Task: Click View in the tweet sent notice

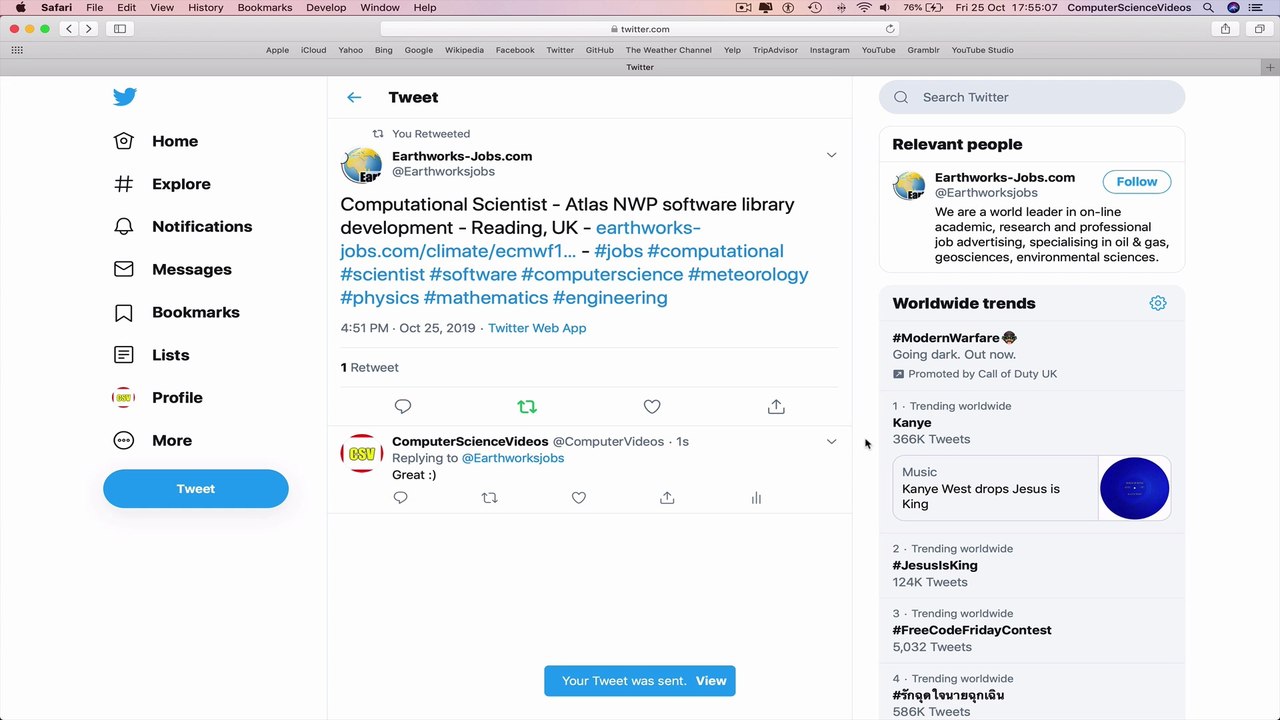Action: [711, 681]
